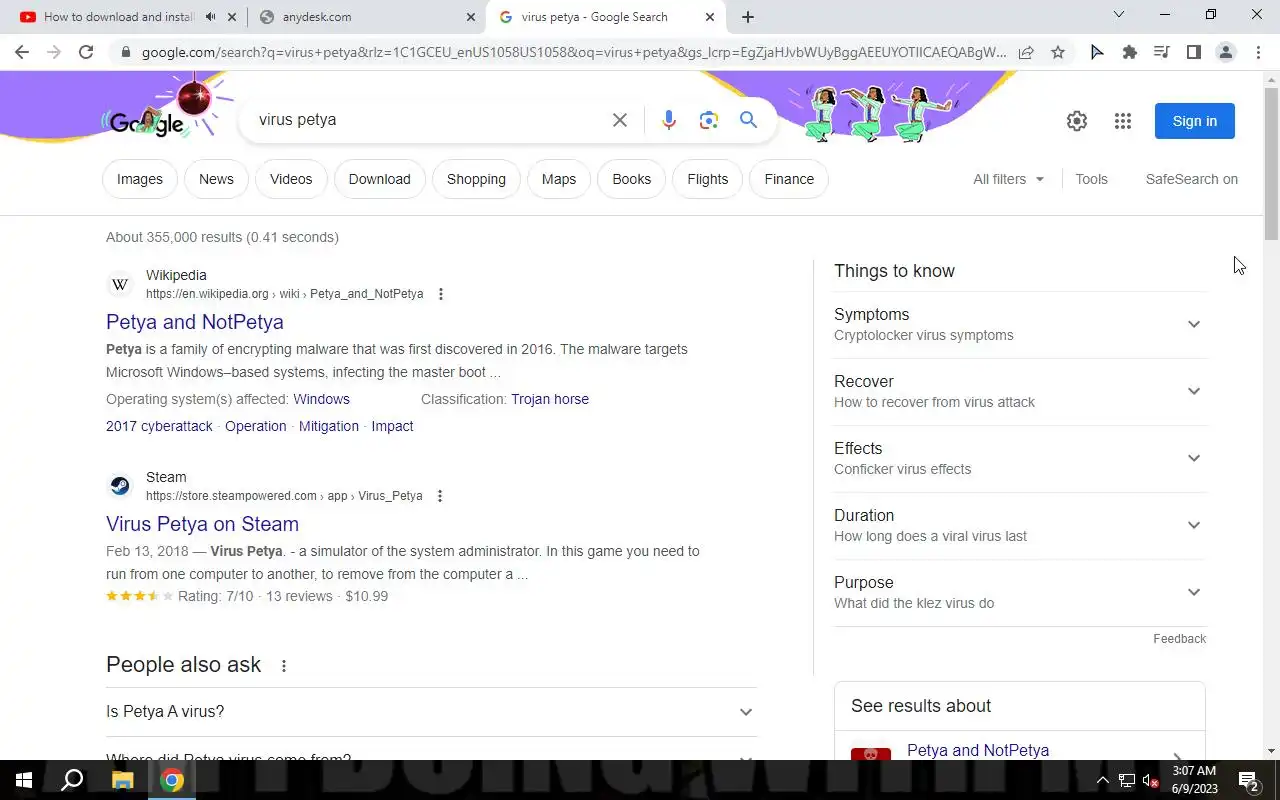Search by image with Lens icon
1280x800 pixels.
(x=709, y=120)
